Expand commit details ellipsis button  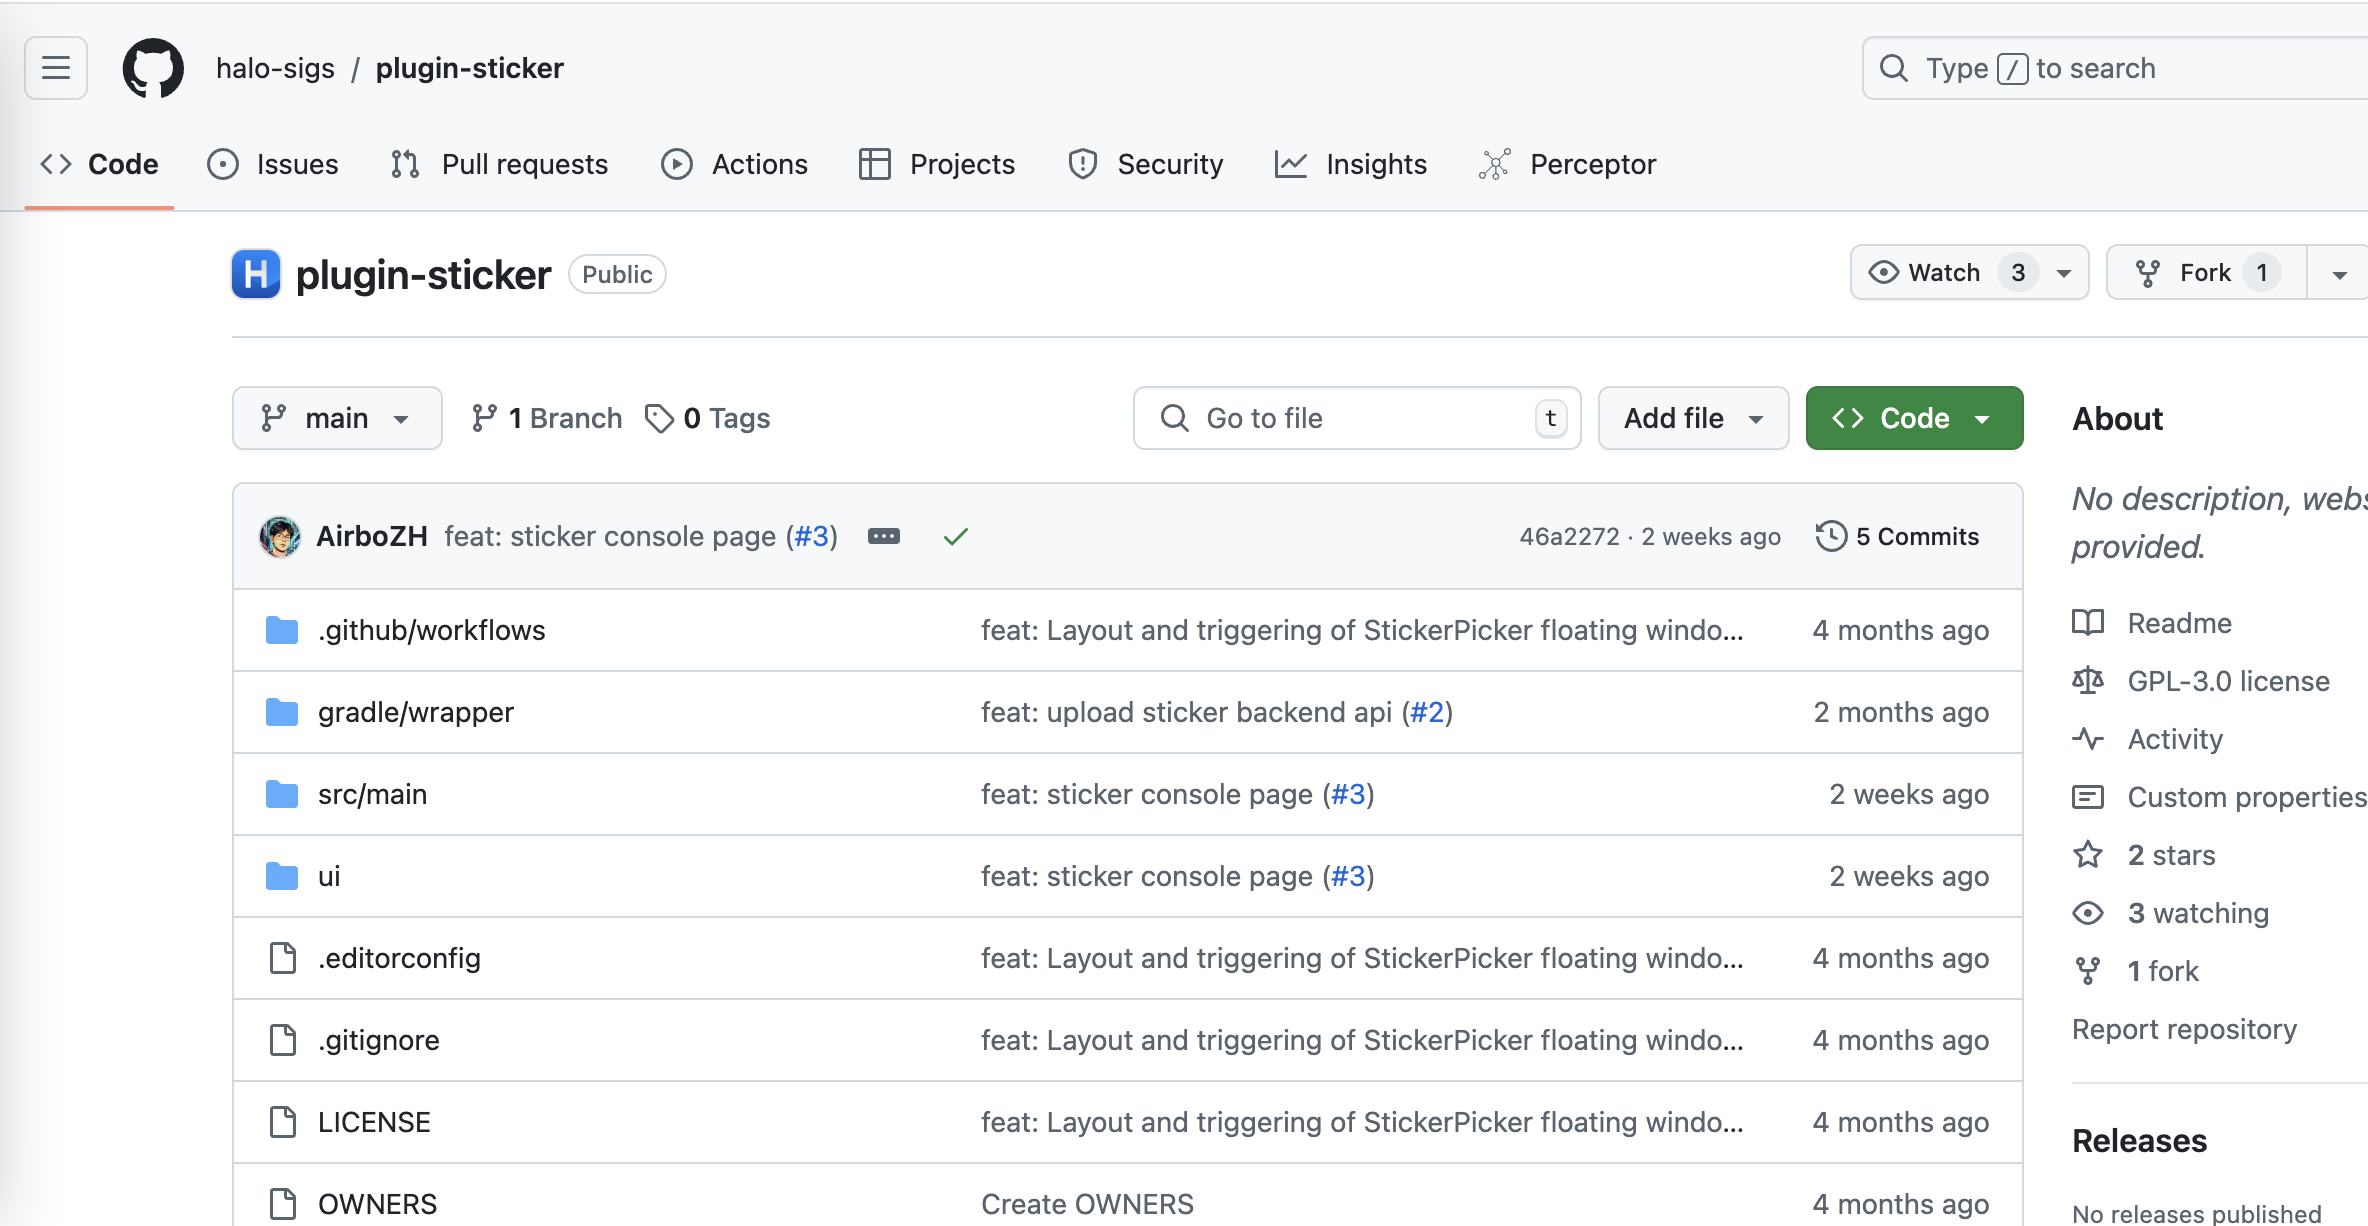(x=884, y=537)
